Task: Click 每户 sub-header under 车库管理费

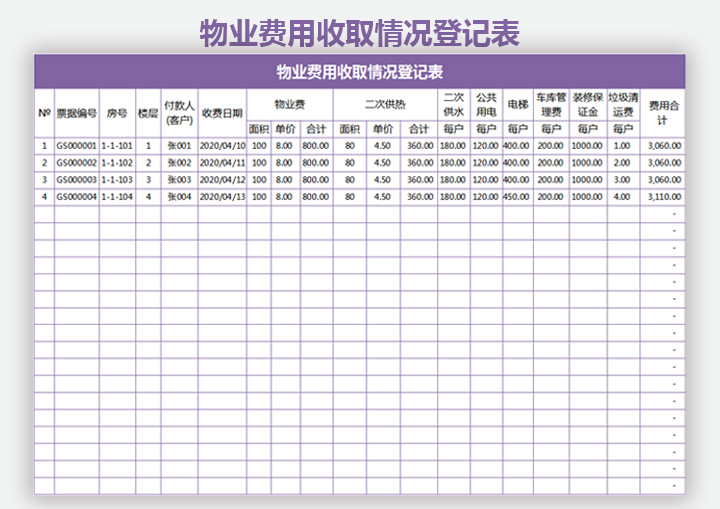Action: (x=551, y=129)
